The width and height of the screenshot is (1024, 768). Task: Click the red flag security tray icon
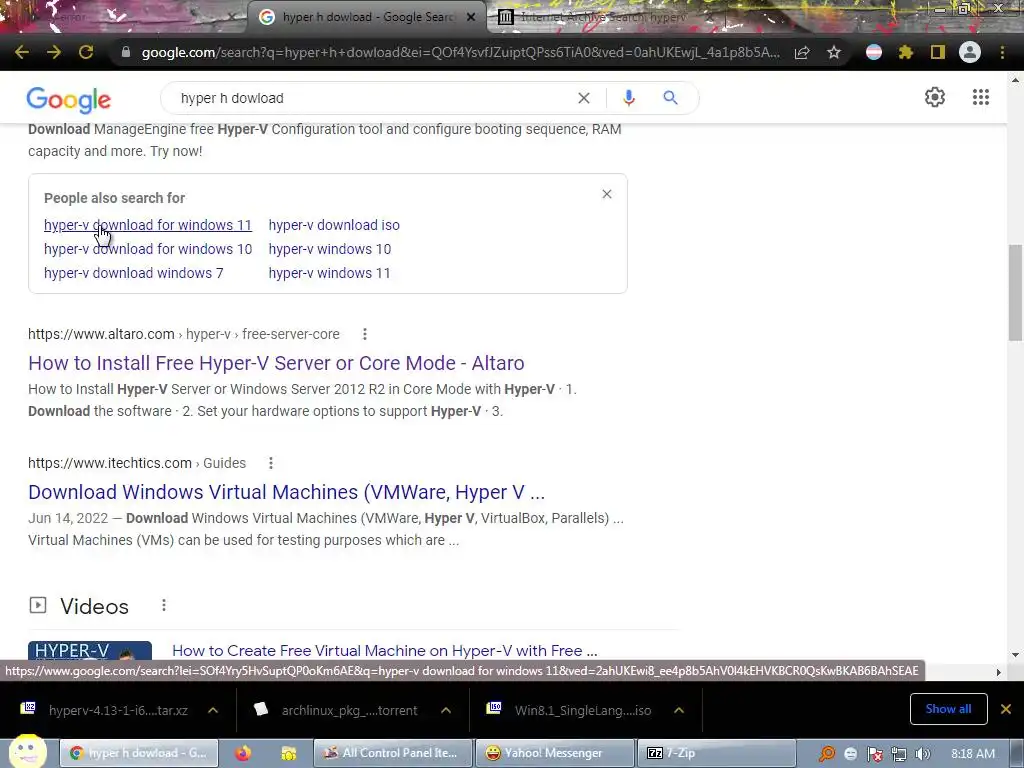click(874, 754)
